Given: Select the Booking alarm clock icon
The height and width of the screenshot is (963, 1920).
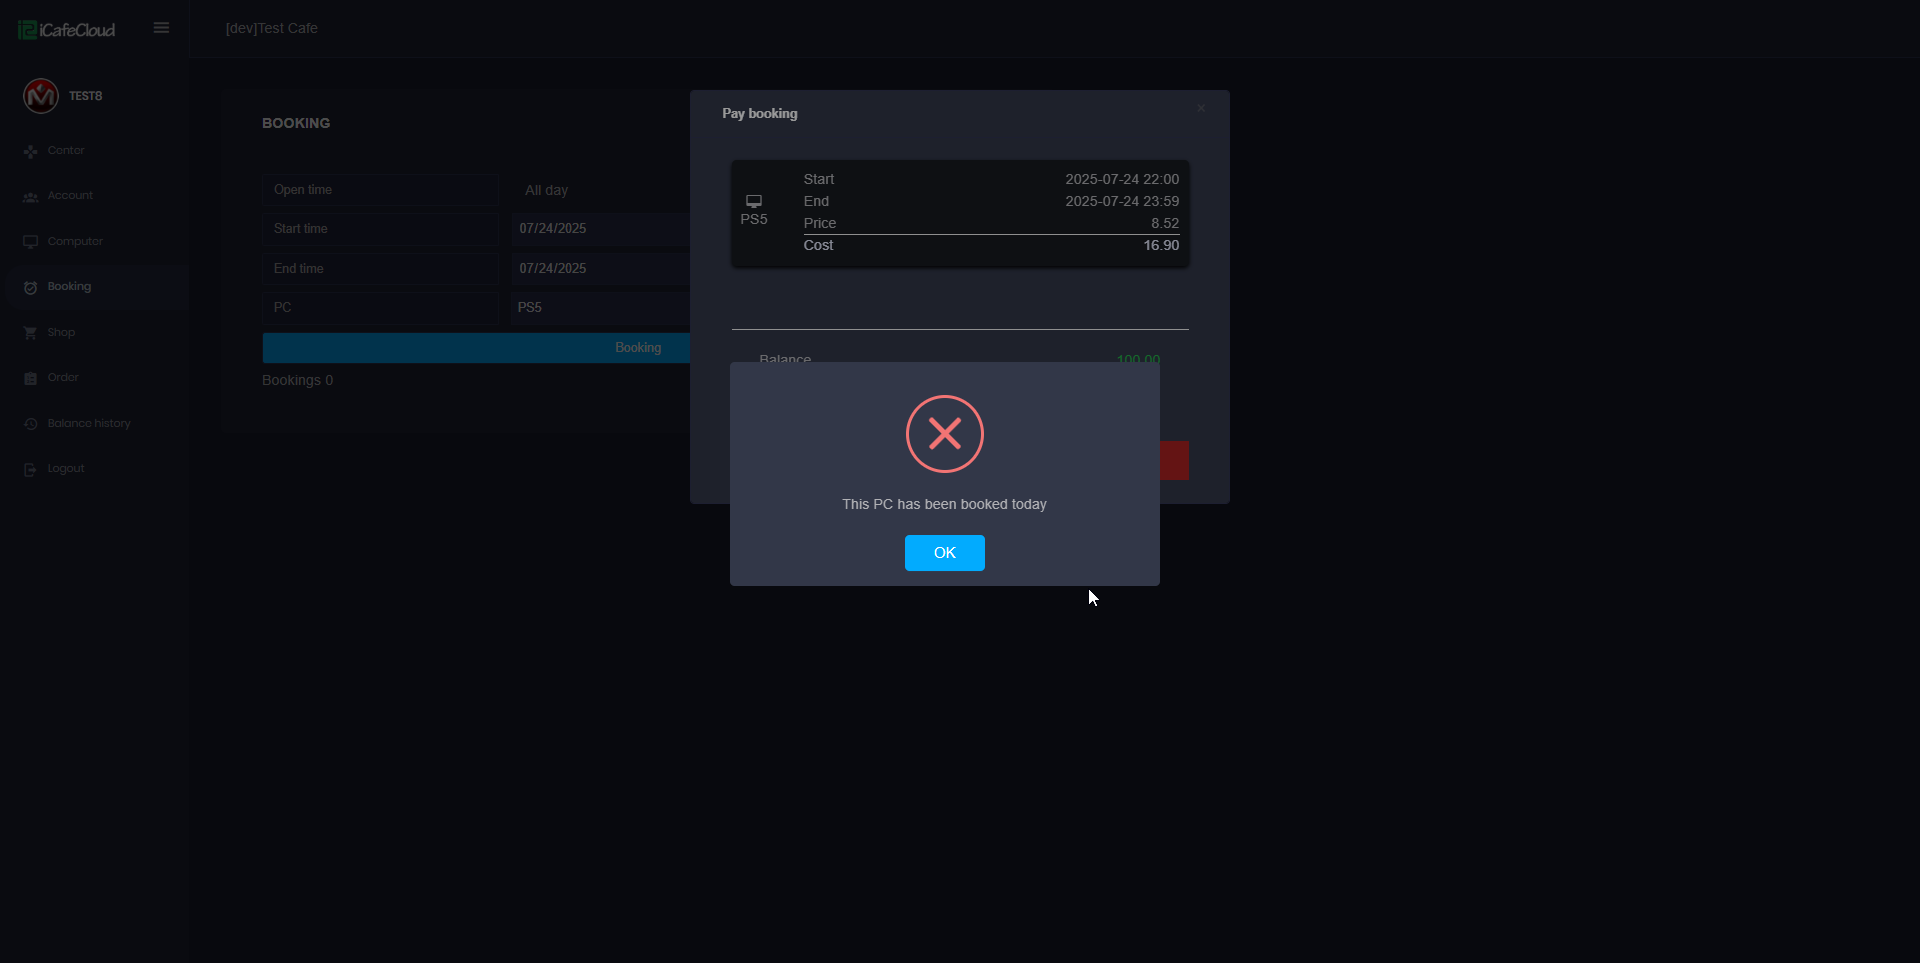Looking at the screenshot, I should (x=30, y=287).
